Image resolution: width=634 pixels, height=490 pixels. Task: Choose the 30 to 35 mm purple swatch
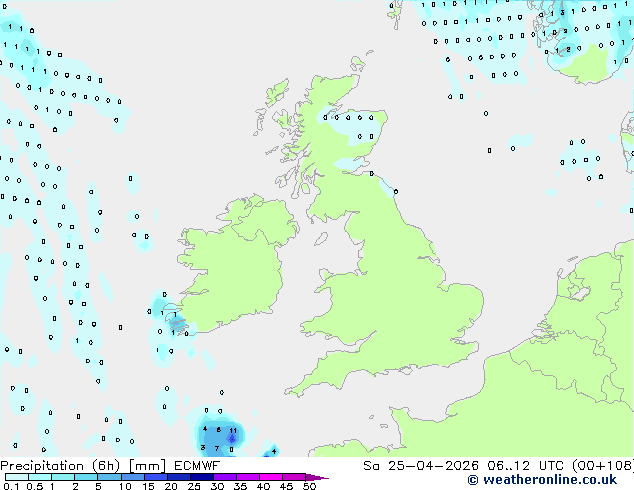(x=224, y=477)
